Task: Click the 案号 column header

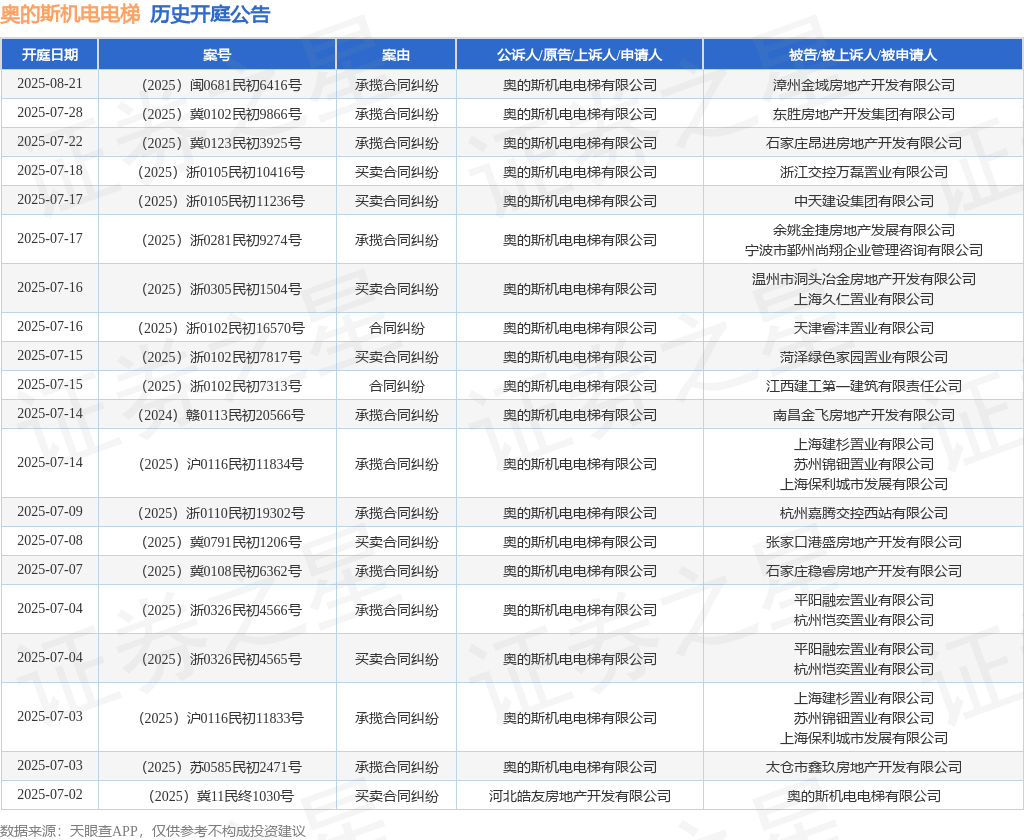Action: click(217, 55)
